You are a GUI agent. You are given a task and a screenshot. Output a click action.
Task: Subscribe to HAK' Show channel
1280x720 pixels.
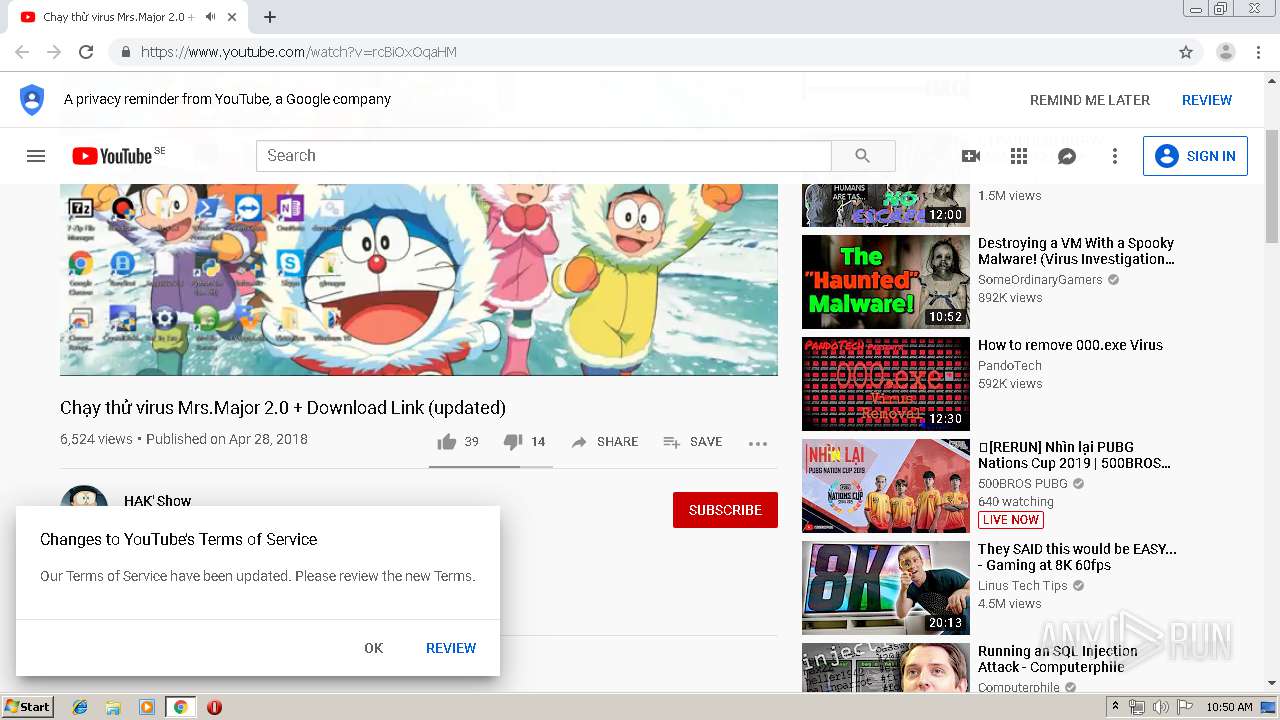(x=725, y=510)
